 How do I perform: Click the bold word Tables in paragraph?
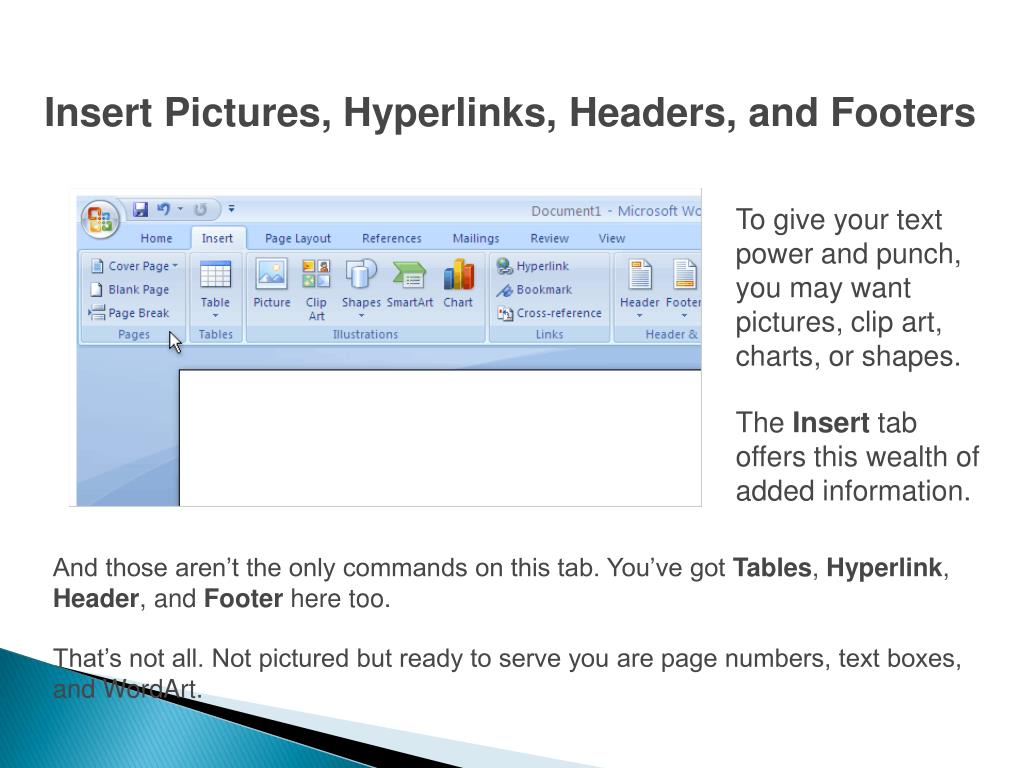tap(772, 568)
